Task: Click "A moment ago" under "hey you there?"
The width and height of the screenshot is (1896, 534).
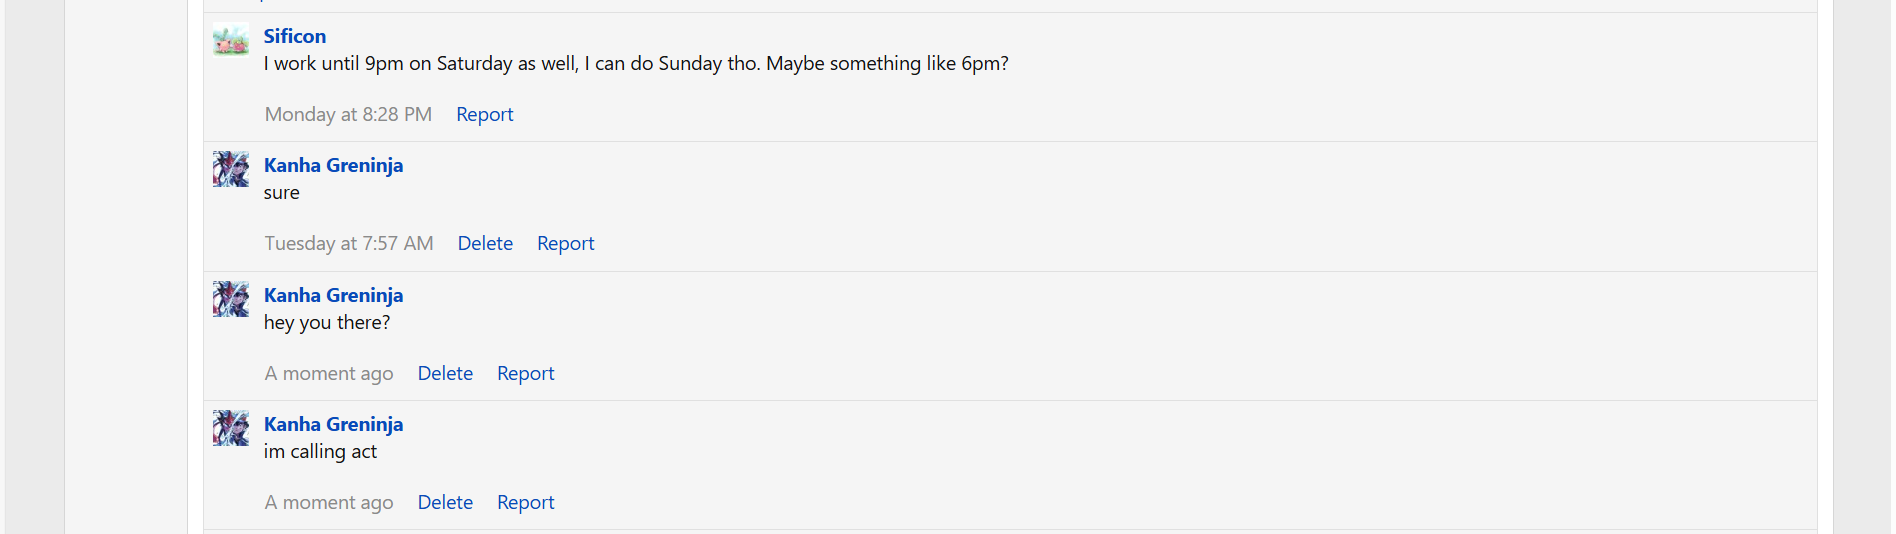Action: tap(329, 373)
